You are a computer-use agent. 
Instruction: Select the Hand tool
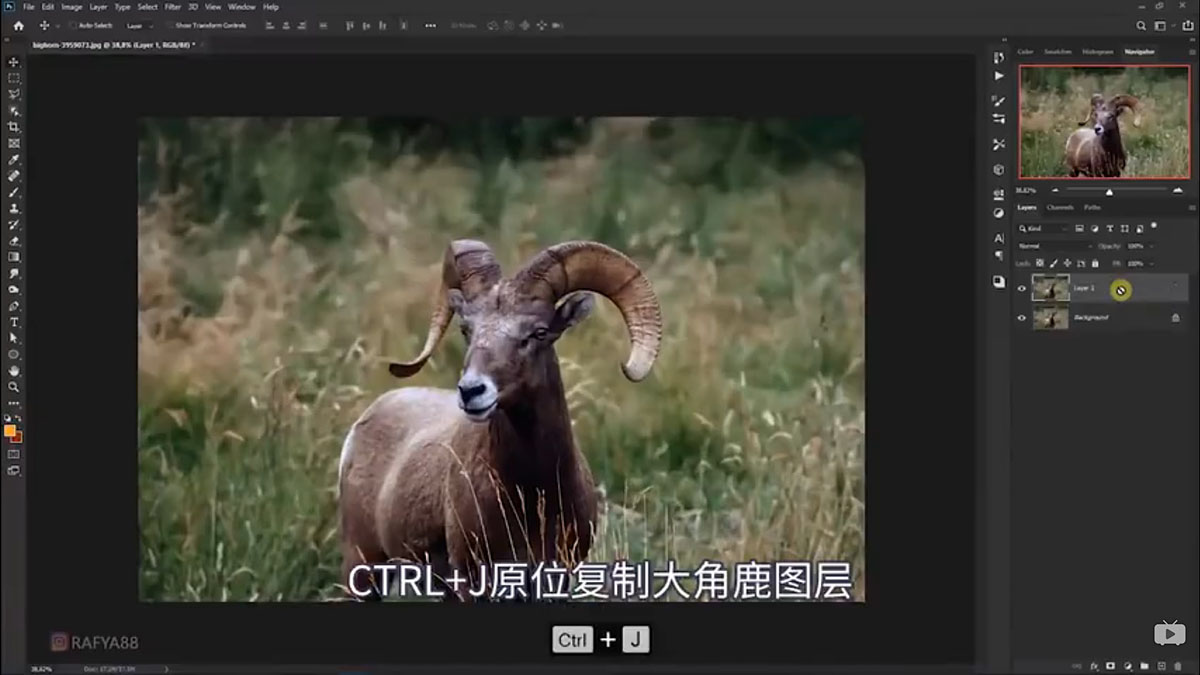13,370
